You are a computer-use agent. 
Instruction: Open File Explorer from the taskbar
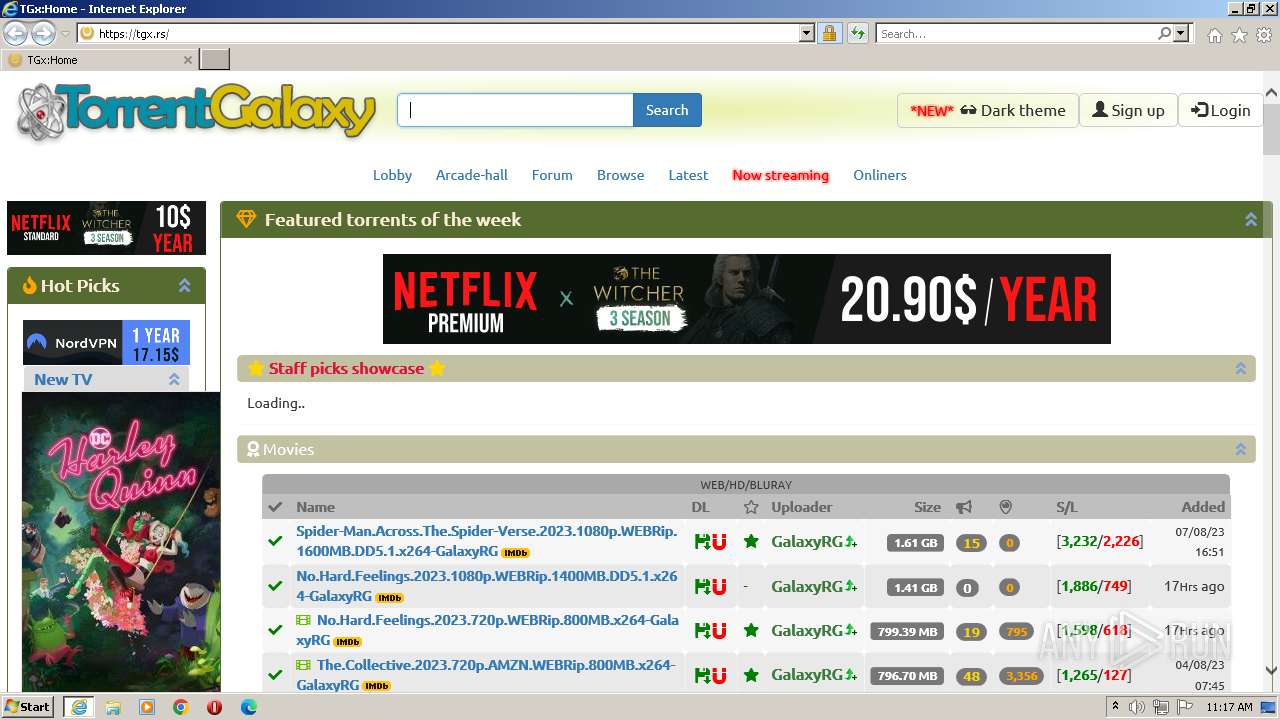(x=112, y=707)
